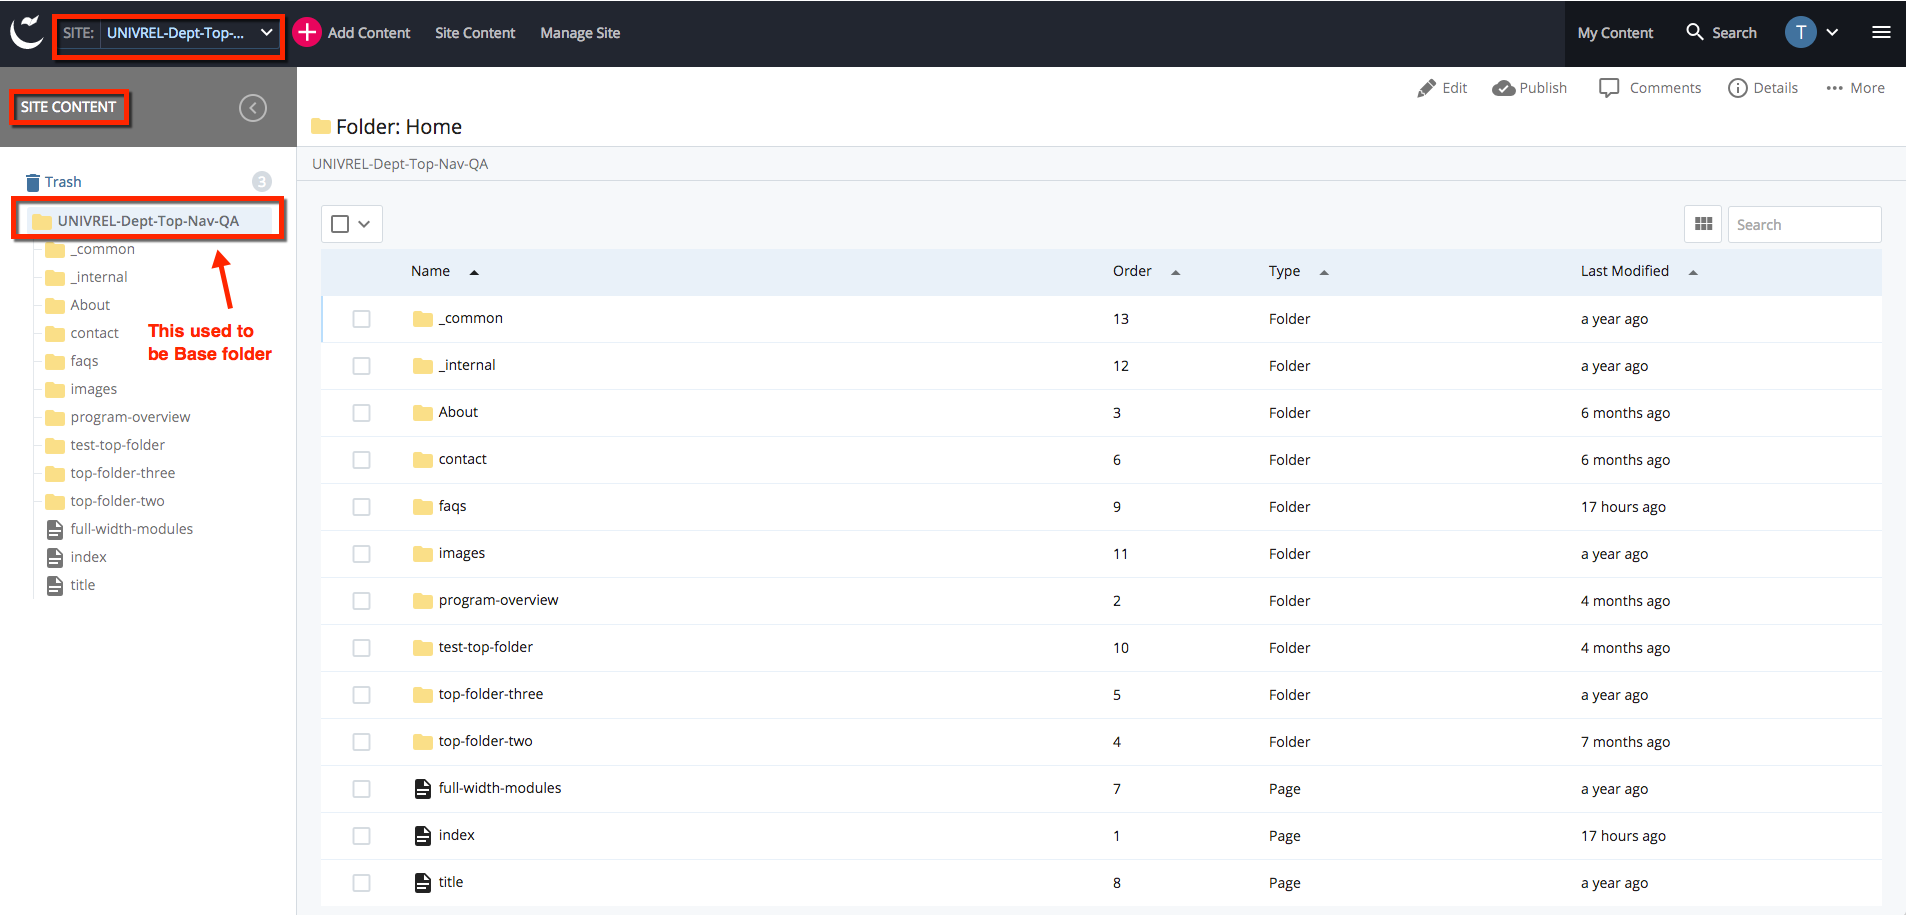The height and width of the screenshot is (916, 1907).
Task: Click the top-folder-two folder icon in table
Action: click(x=423, y=742)
